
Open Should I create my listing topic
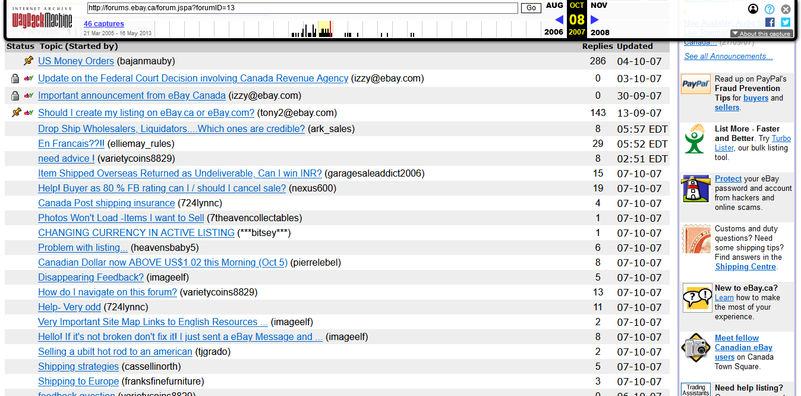(x=146, y=112)
